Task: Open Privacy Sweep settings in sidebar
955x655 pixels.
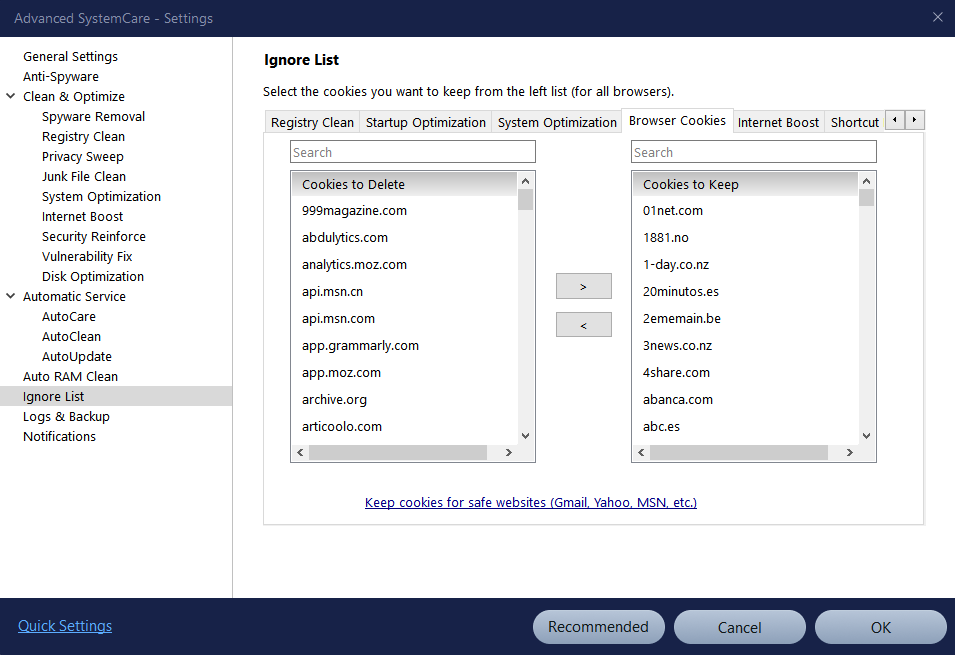Action: 82,157
